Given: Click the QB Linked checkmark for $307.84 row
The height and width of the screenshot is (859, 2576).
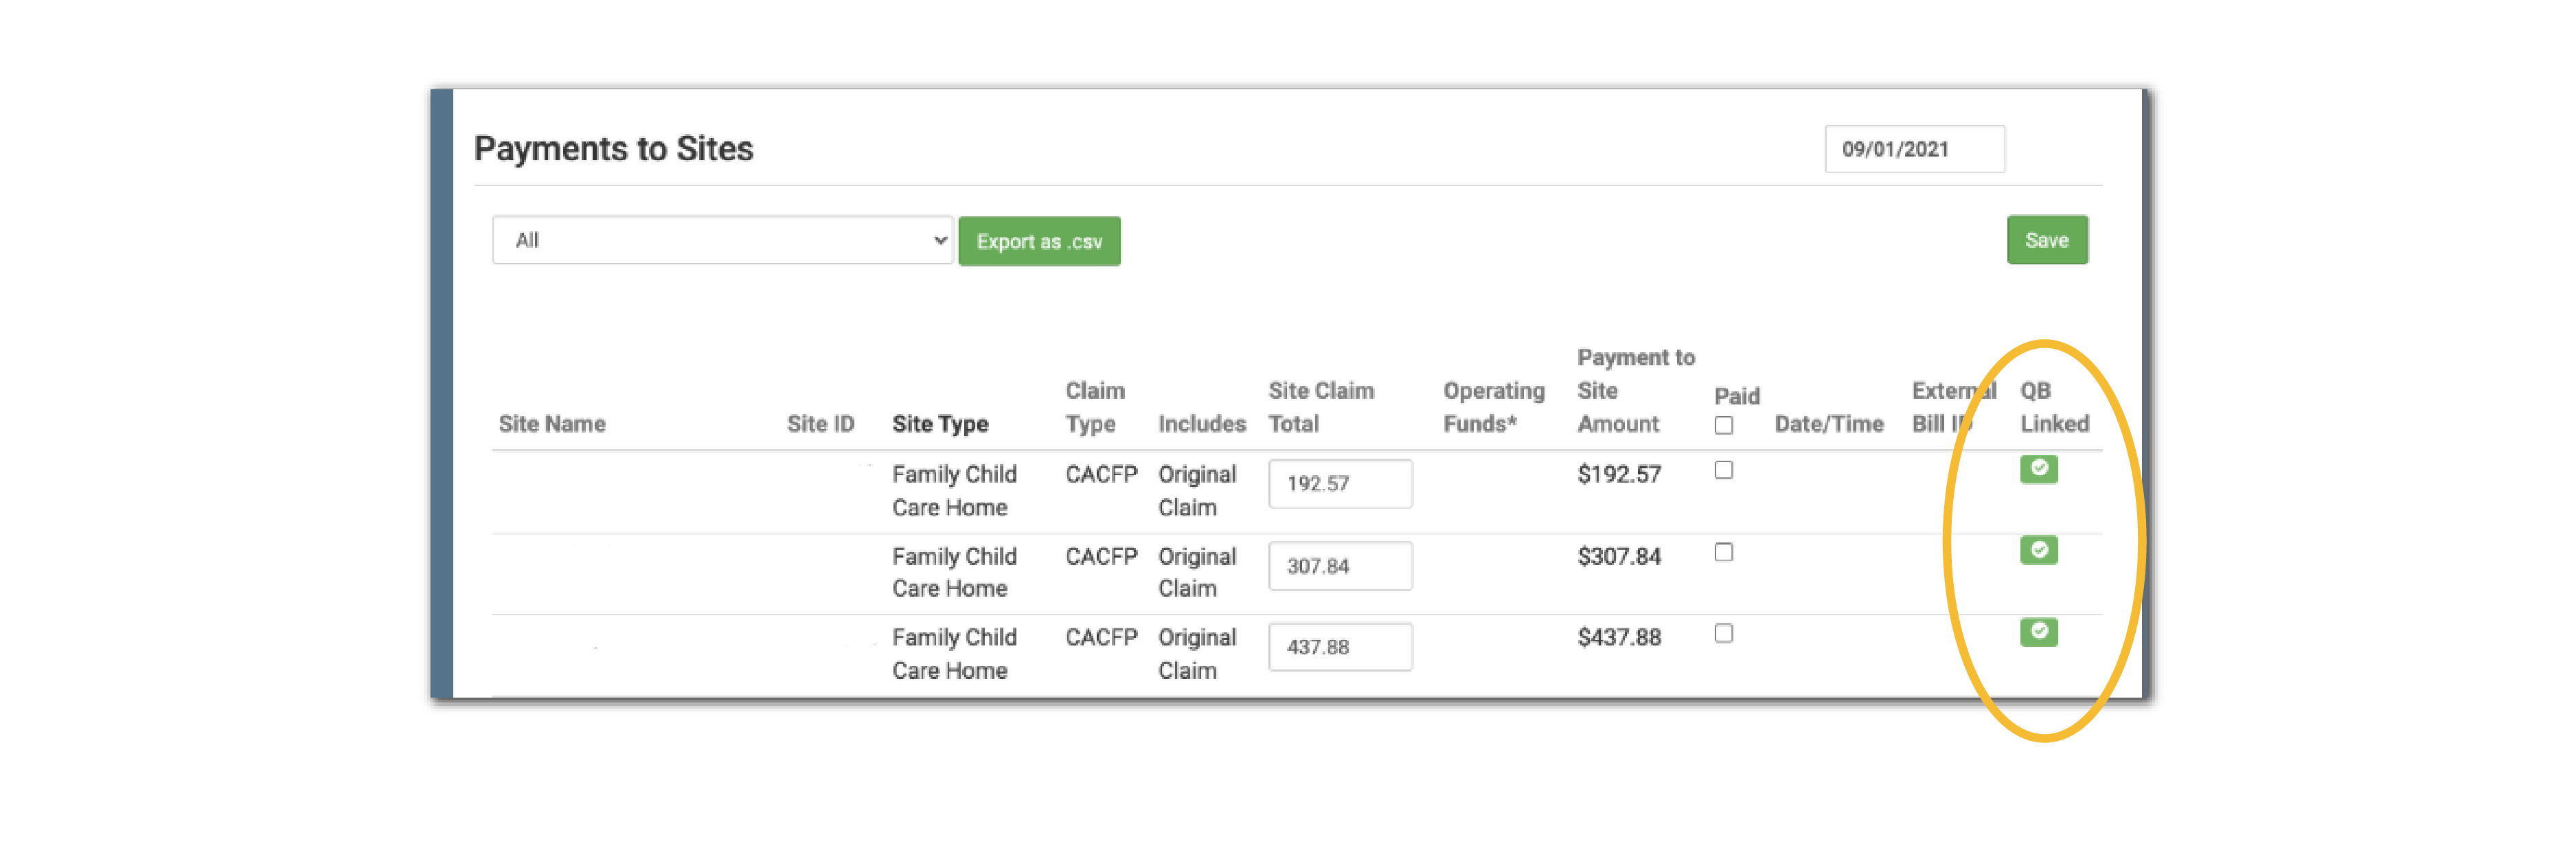Looking at the screenshot, I should (2038, 550).
